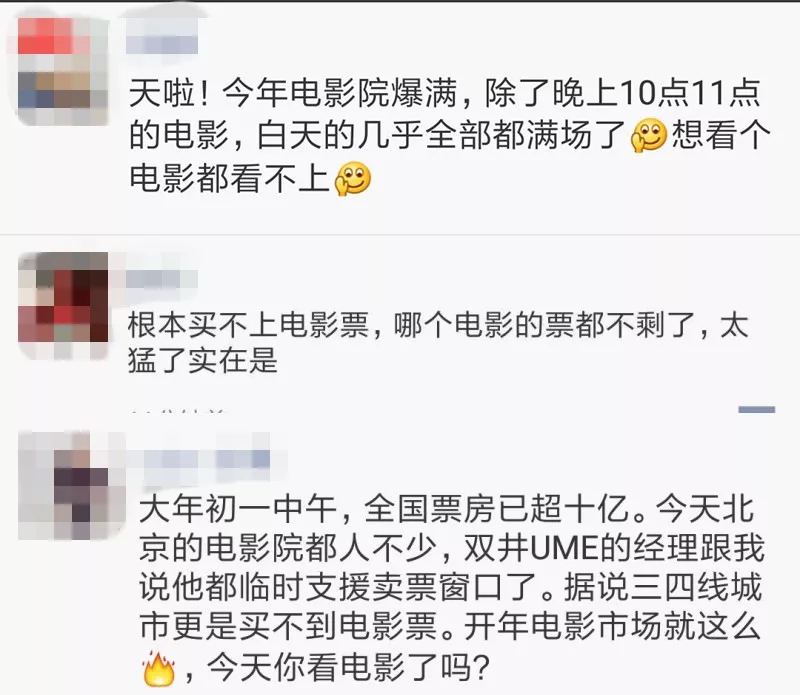Tap the line 的电影，白天的几乎全部都满场了
800x695 pixels.
coord(378,136)
